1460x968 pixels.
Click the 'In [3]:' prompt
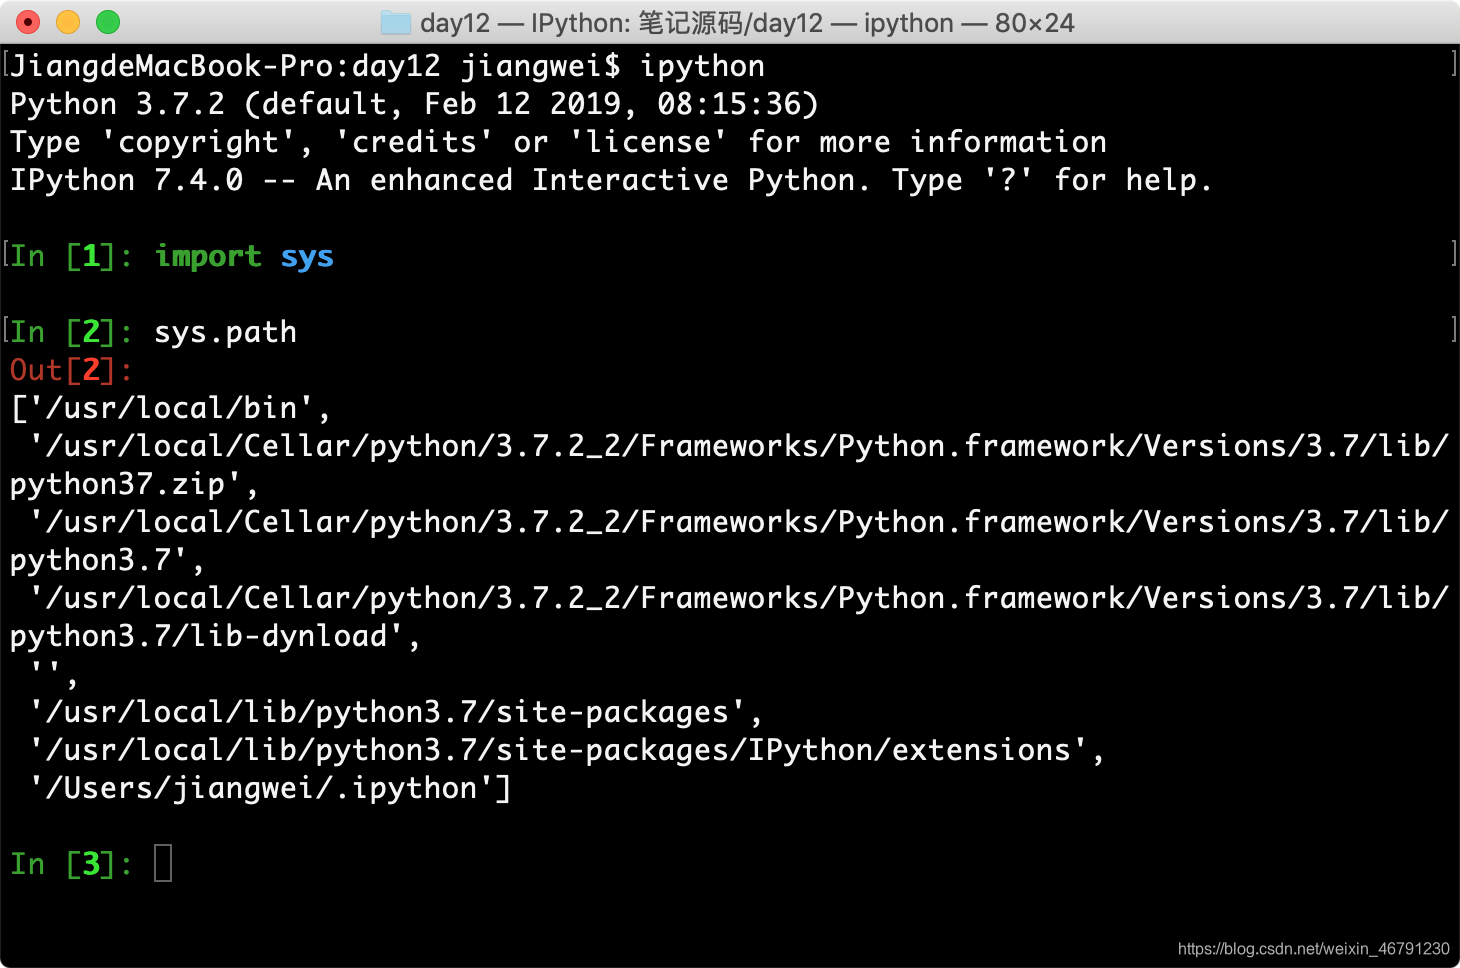(x=71, y=864)
